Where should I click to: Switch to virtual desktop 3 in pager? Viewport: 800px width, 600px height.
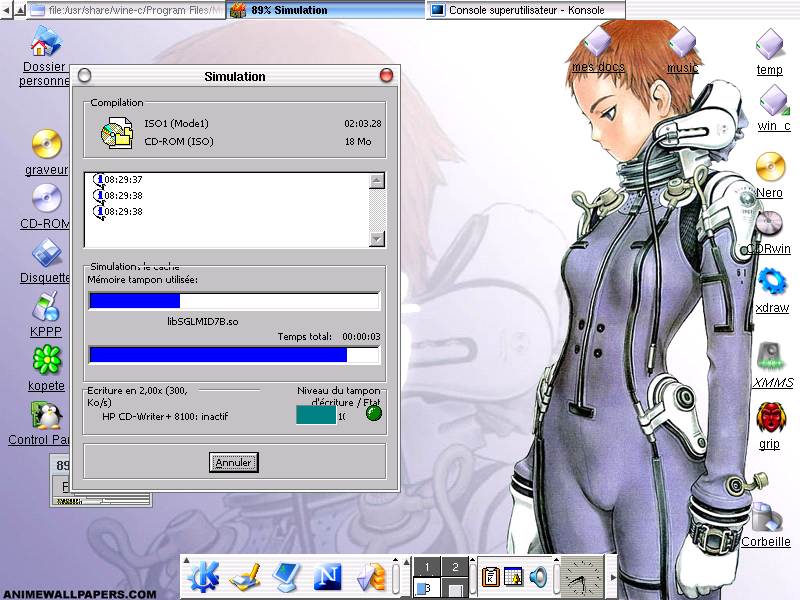[427, 587]
